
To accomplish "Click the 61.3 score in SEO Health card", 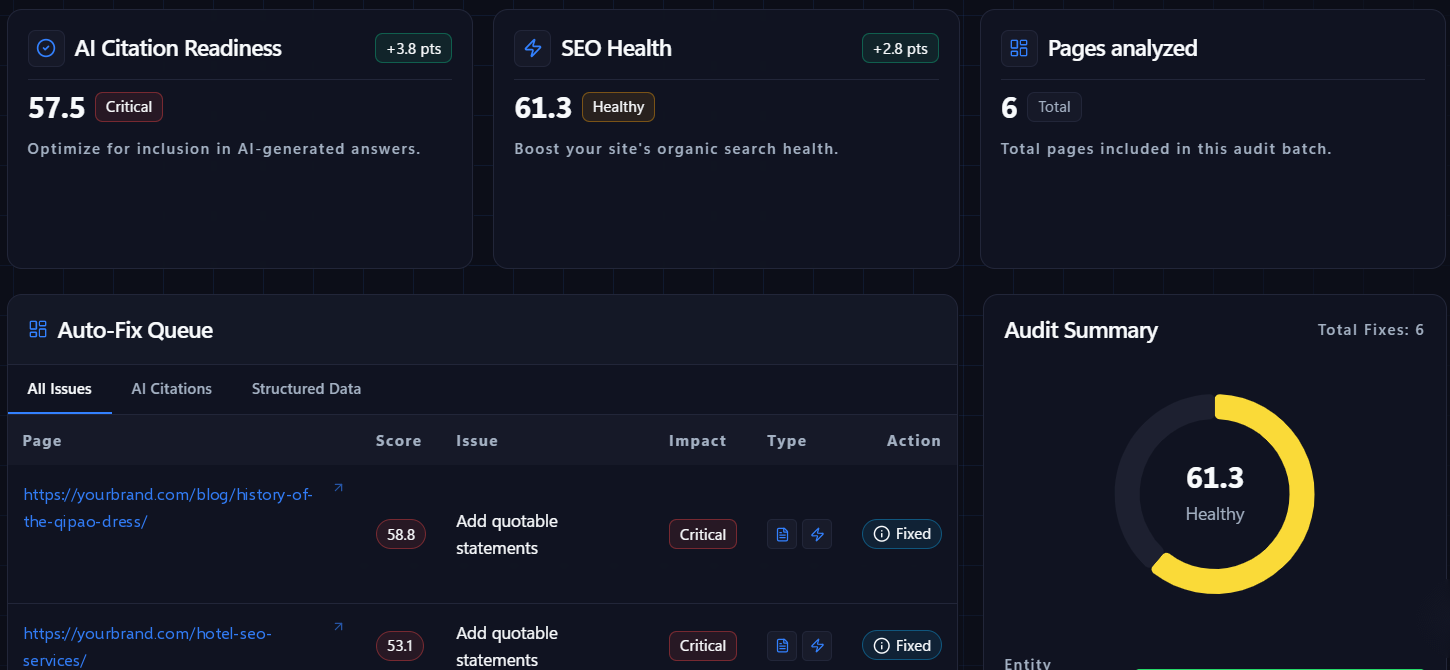I will [x=543, y=108].
